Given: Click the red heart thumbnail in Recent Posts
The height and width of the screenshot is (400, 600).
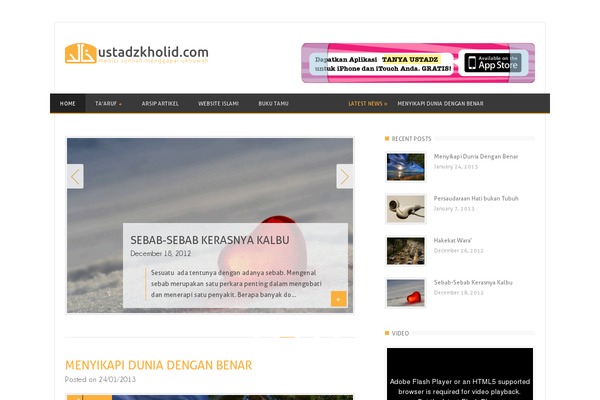Looking at the screenshot, I should point(406,293).
